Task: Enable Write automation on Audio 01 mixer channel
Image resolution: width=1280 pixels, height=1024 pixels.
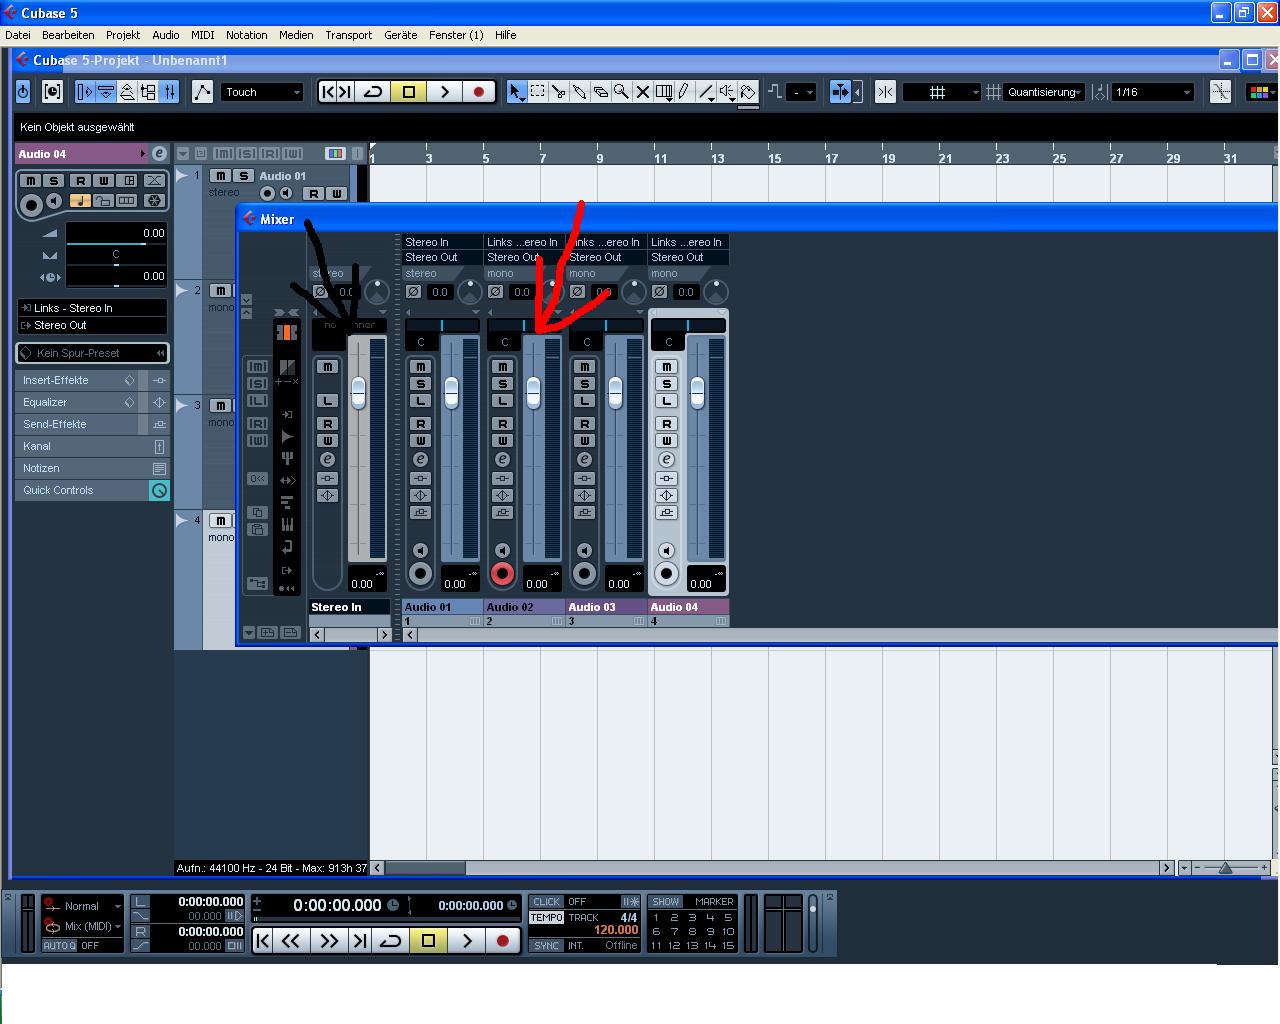Action: [421, 441]
